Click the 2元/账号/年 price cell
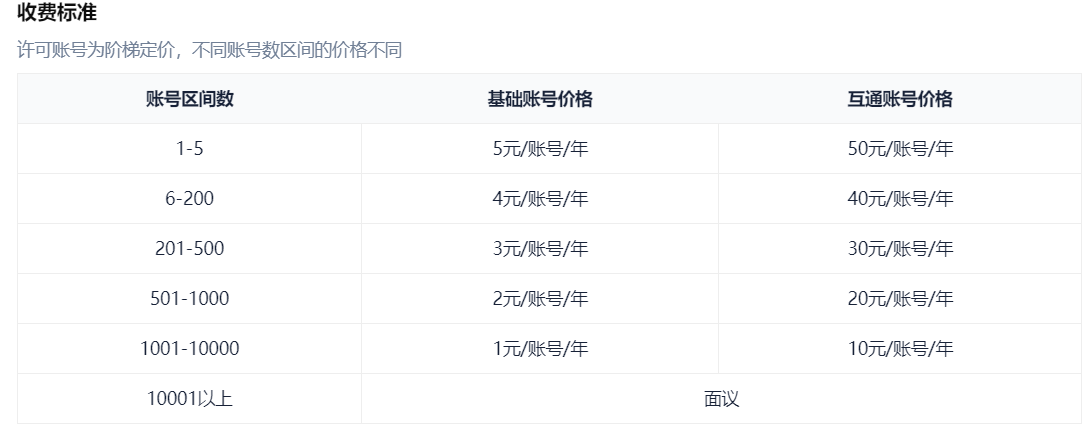The width and height of the screenshot is (1091, 428). [x=540, y=299]
